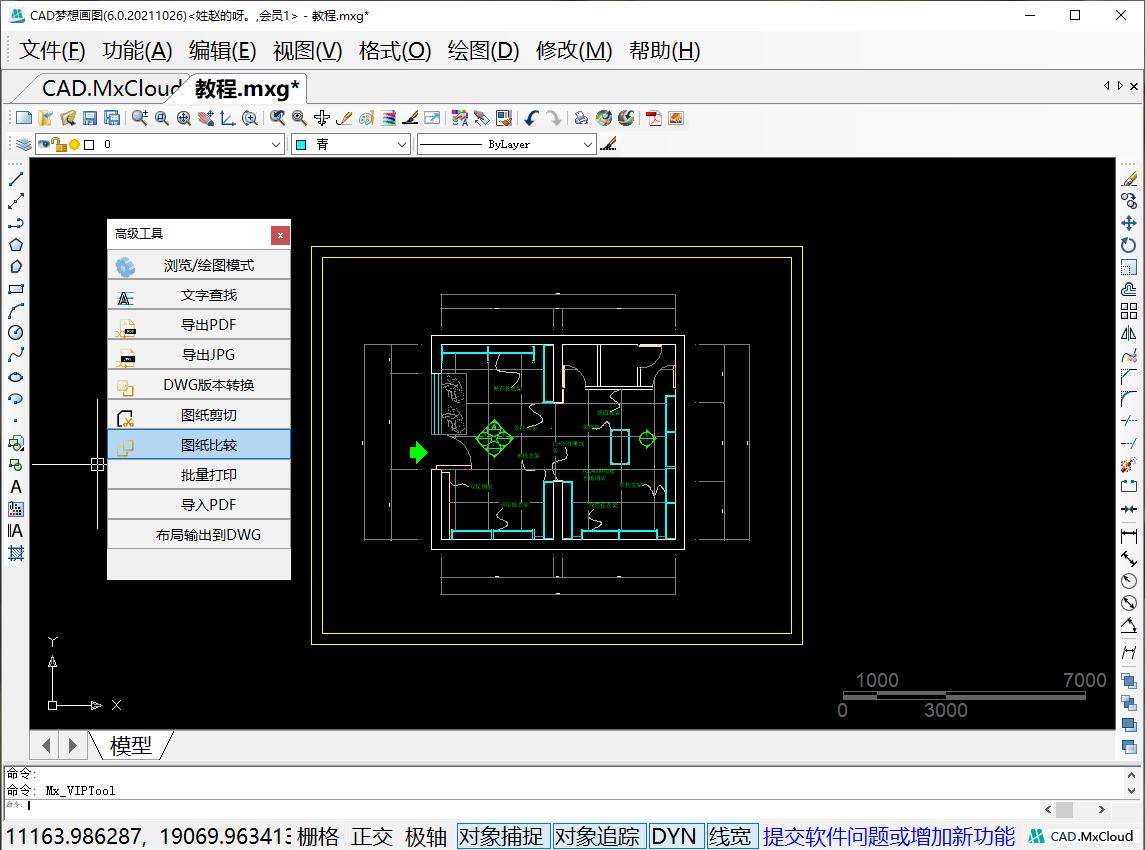Select the Line drawing tool
The width and height of the screenshot is (1145, 850).
click(x=15, y=179)
